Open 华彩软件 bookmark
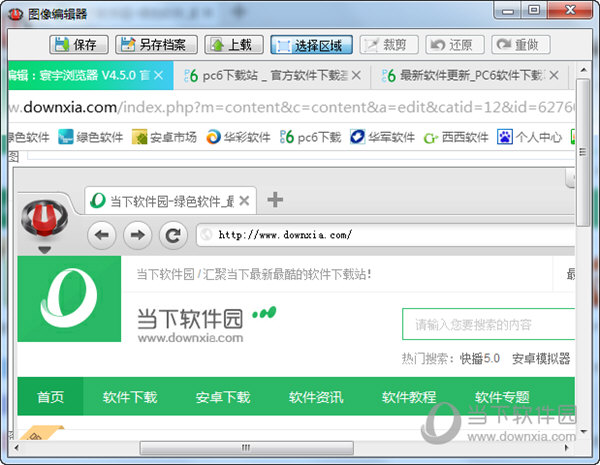The image size is (600, 465). (x=238, y=137)
